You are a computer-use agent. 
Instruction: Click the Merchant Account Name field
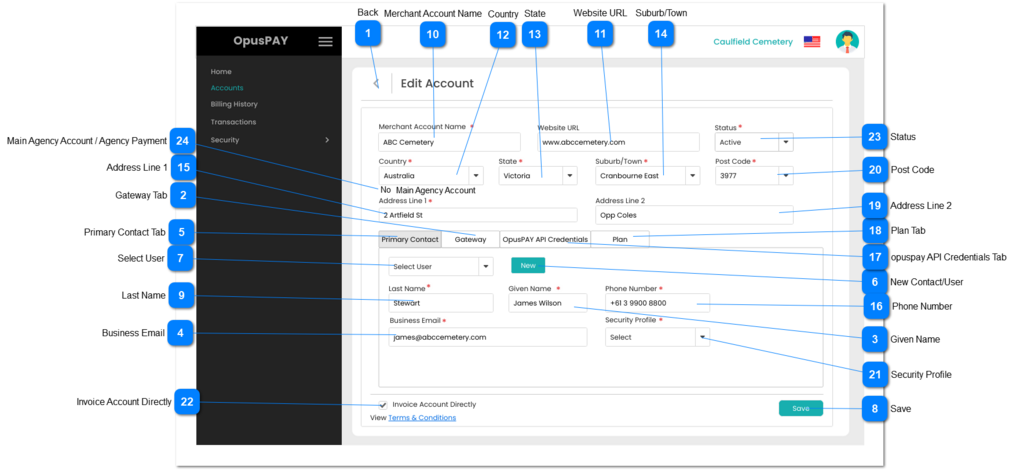click(x=448, y=142)
